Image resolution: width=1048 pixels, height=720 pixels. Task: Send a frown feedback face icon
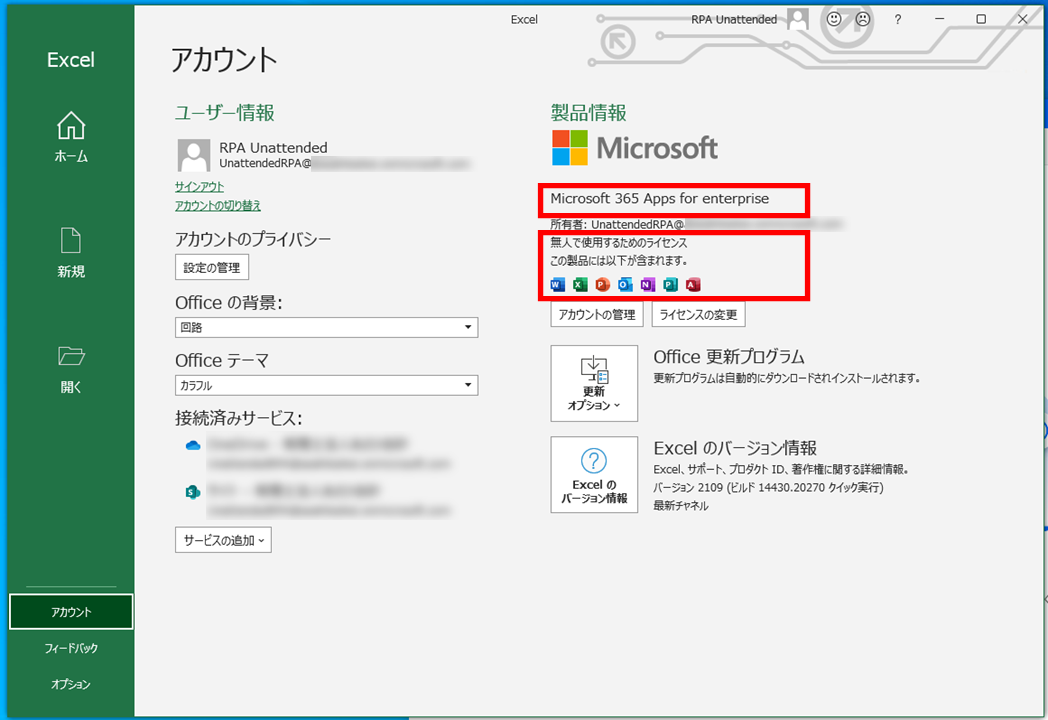[x=863, y=19]
